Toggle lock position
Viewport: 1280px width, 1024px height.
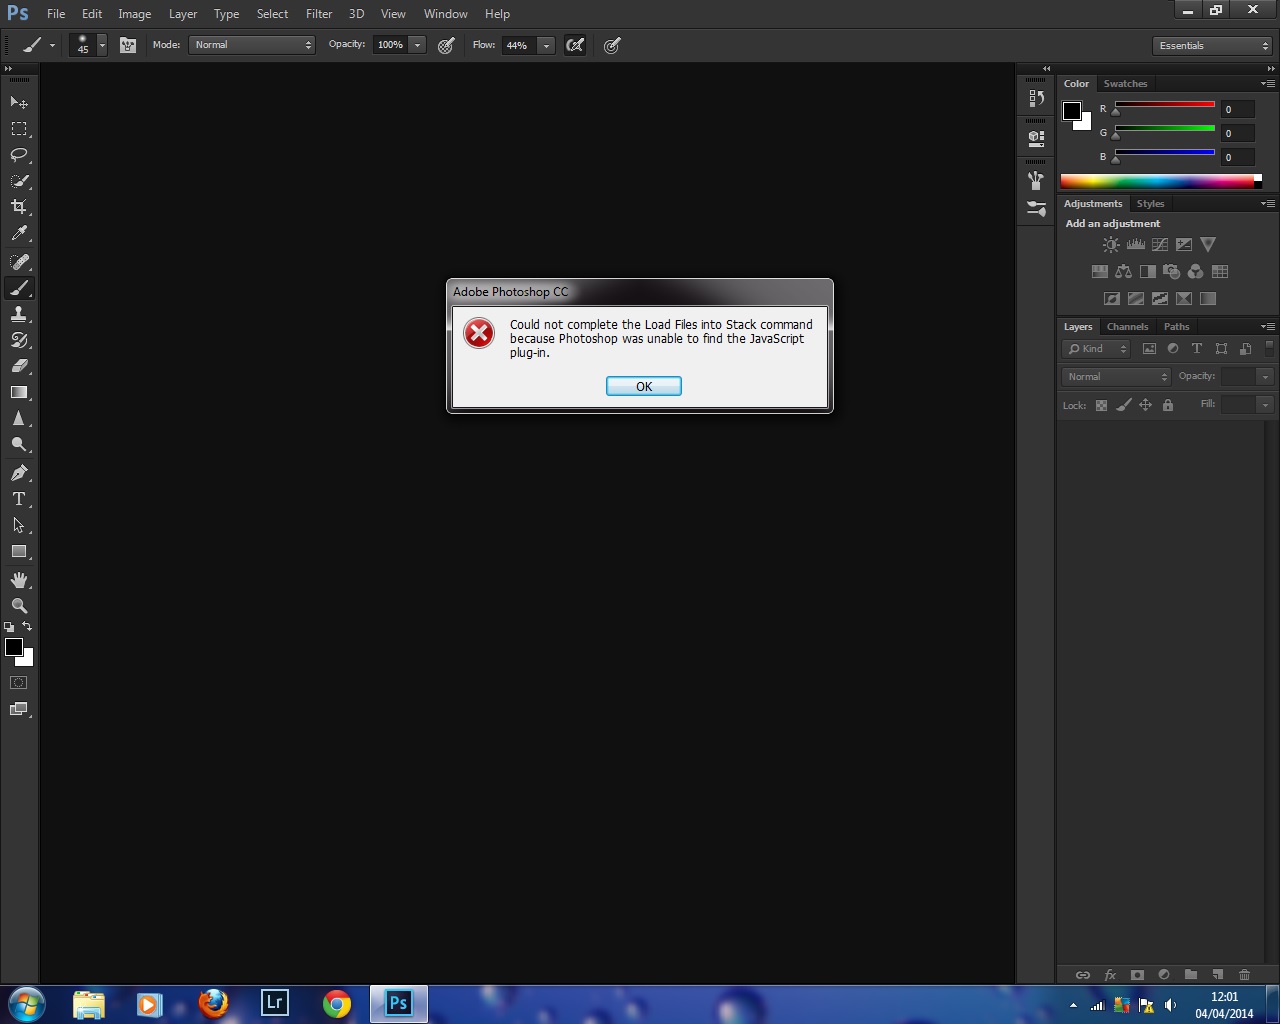1146,405
